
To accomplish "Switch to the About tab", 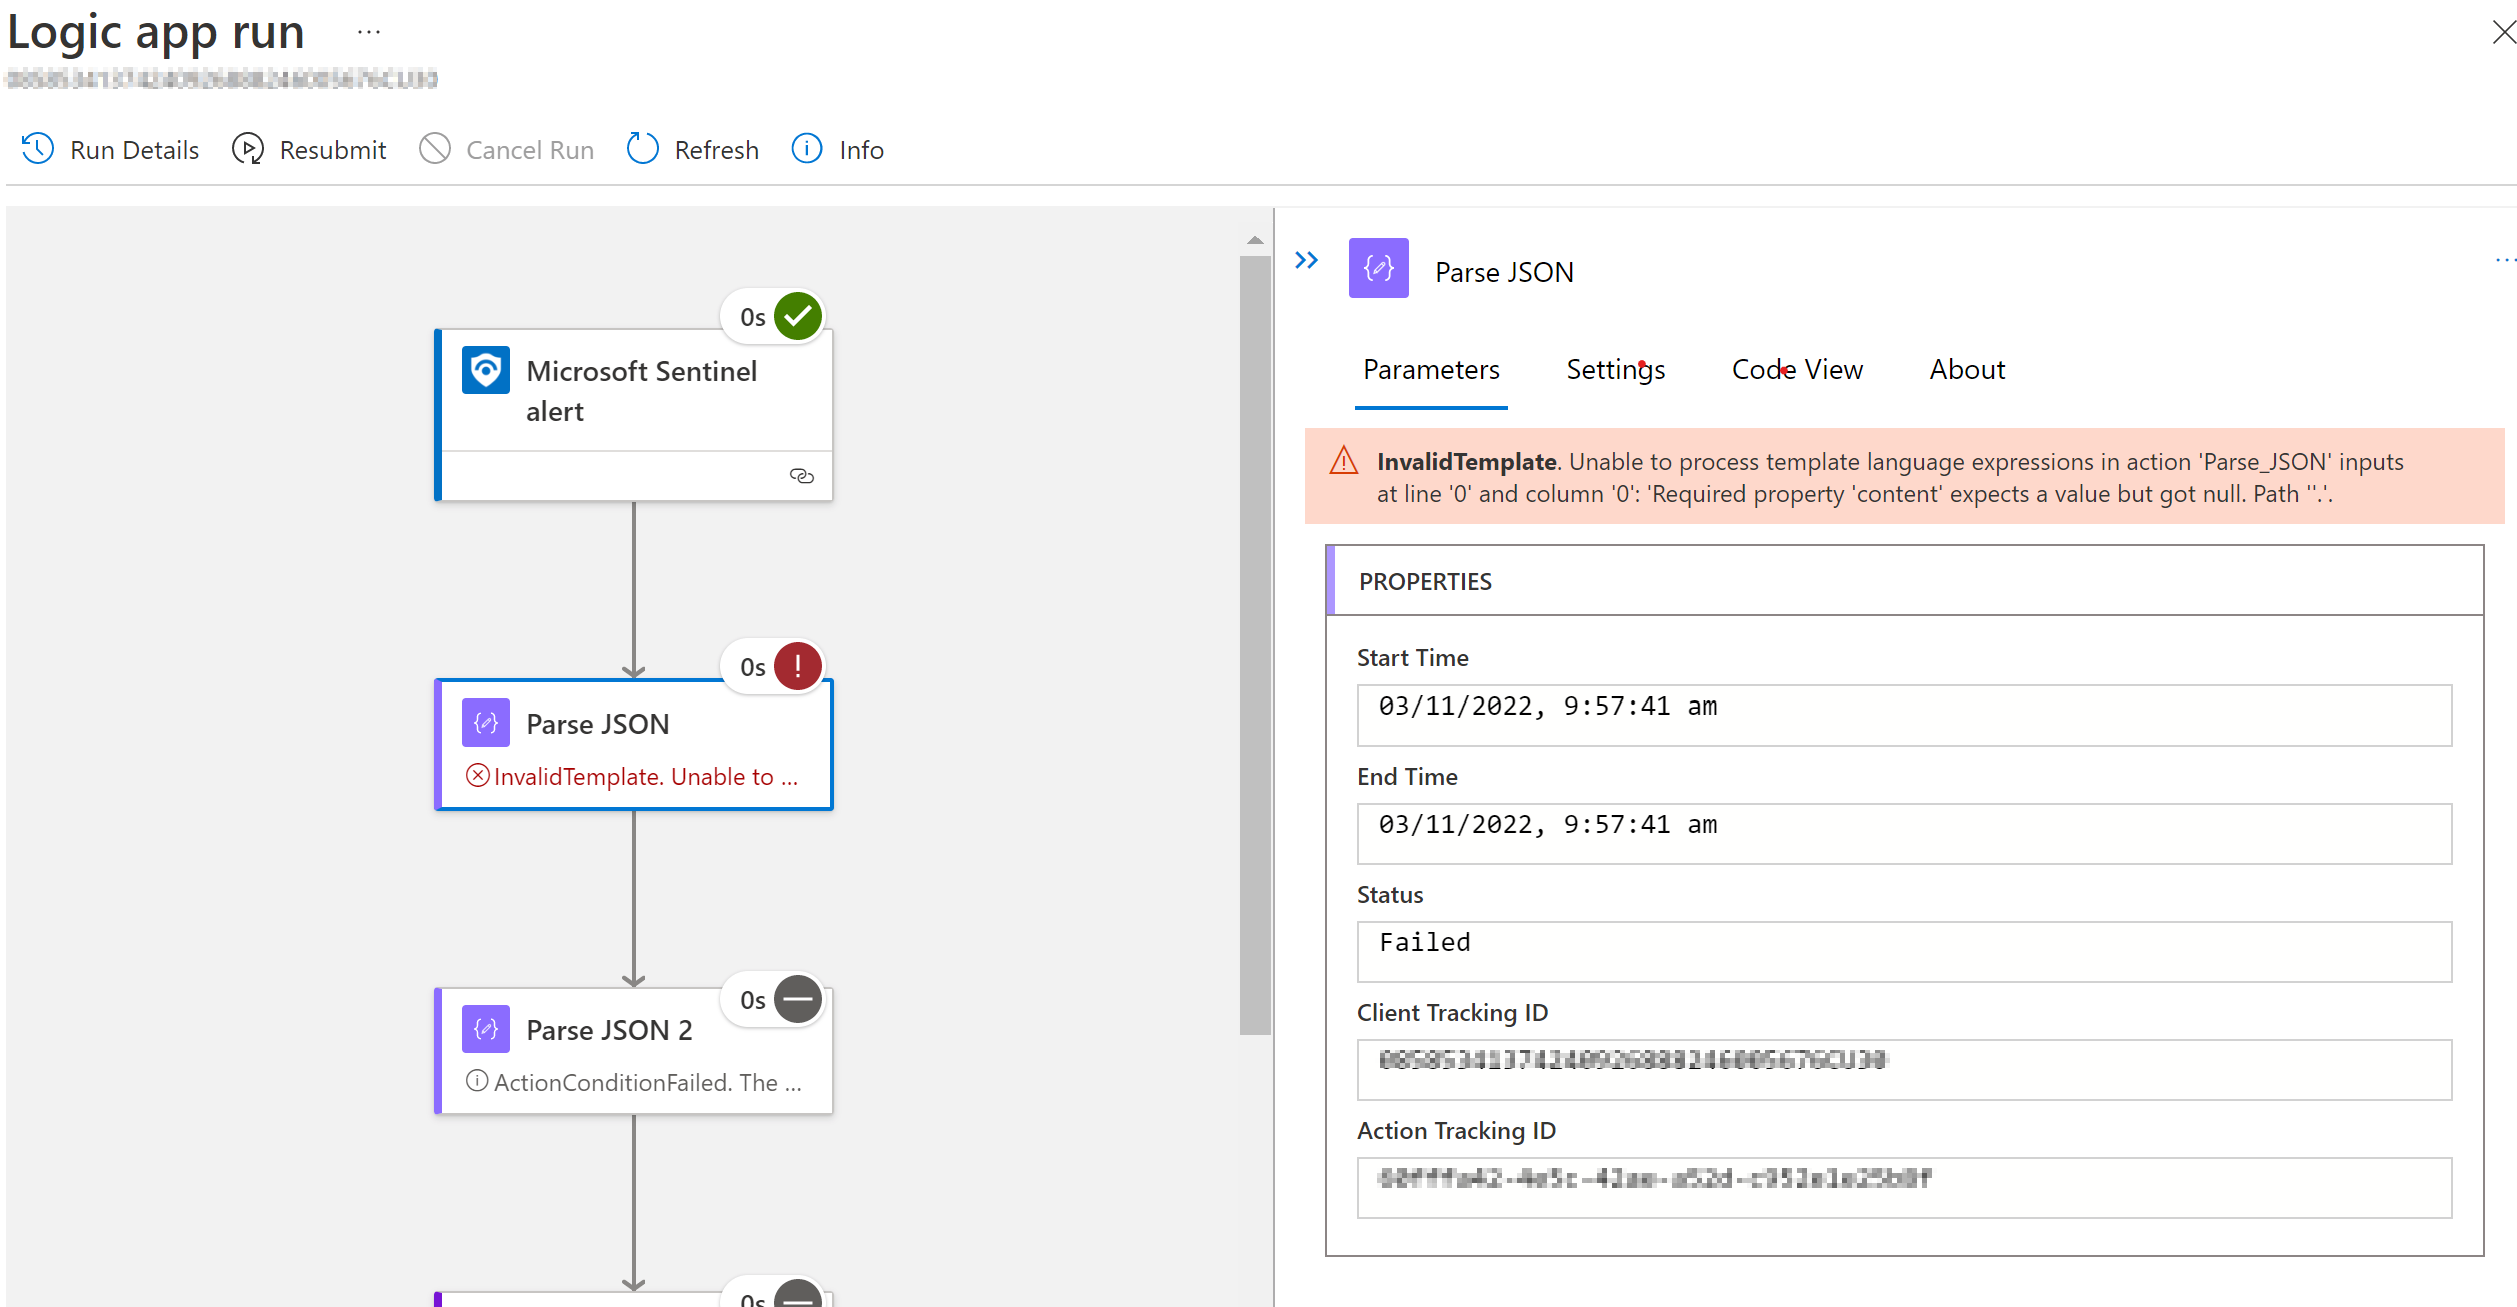I will (1966, 369).
